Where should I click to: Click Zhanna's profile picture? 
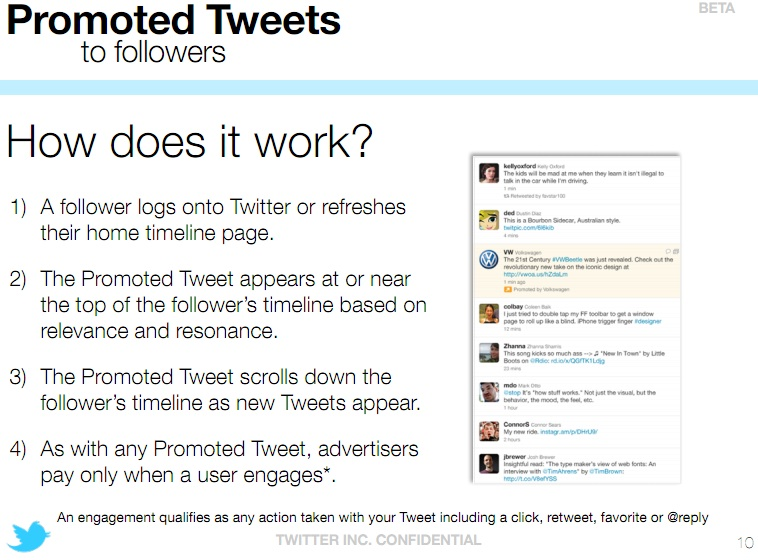tap(489, 353)
